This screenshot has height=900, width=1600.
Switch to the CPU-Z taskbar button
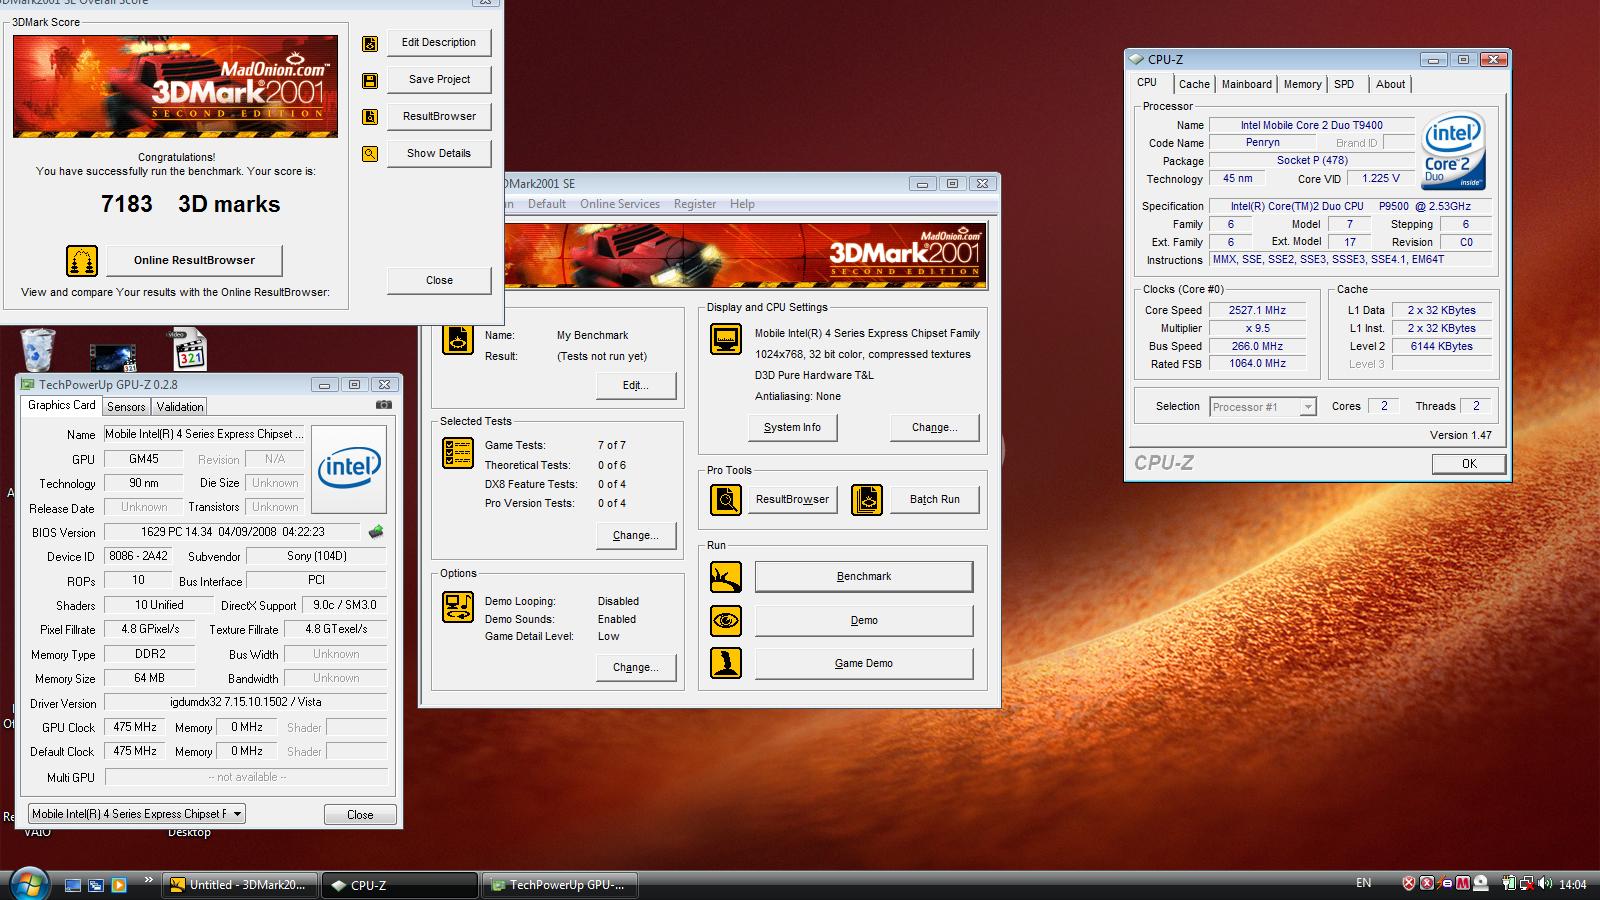coord(402,885)
